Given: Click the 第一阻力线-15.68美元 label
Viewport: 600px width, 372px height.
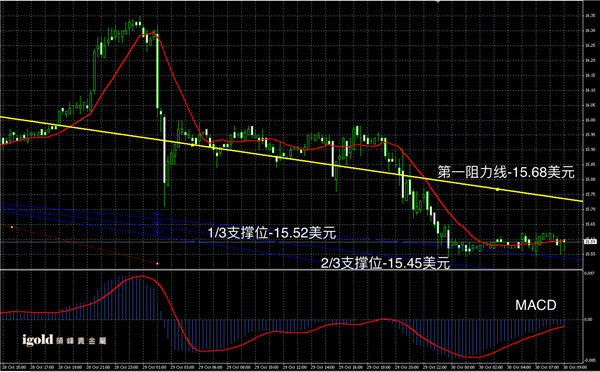Looking at the screenshot, I should 506,173.
